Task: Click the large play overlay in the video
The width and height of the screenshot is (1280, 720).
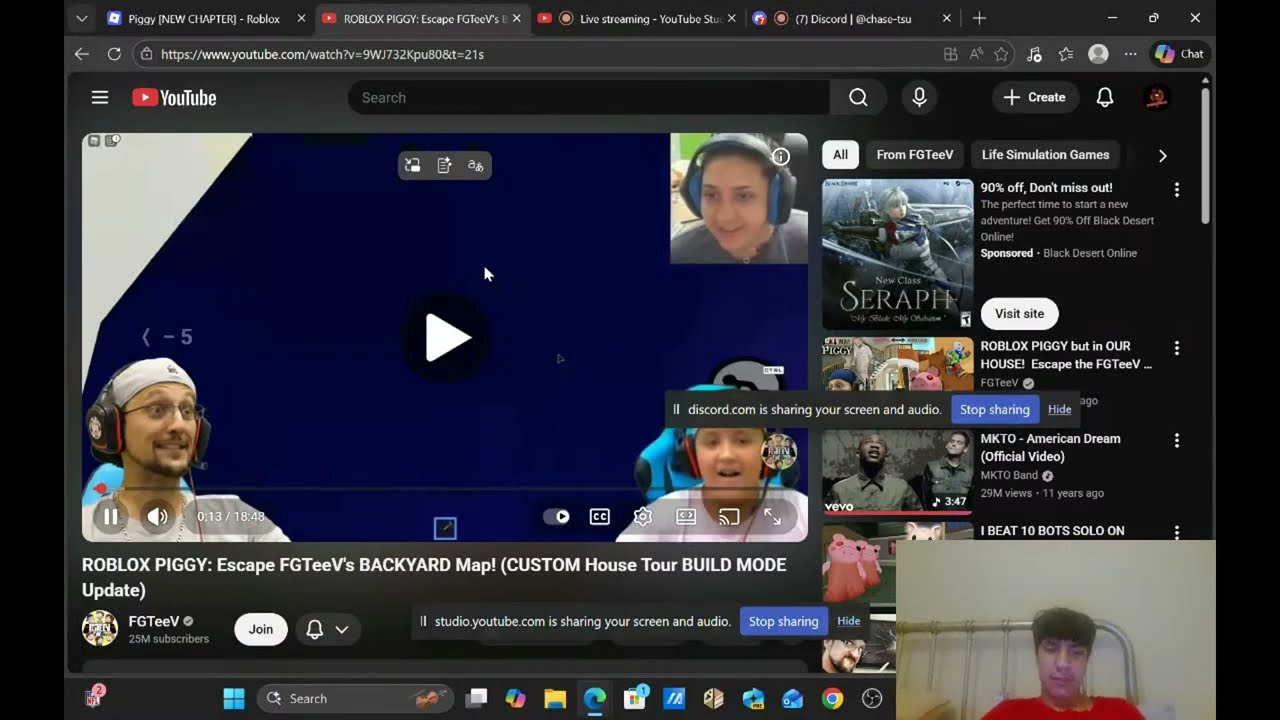Action: (446, 338)
